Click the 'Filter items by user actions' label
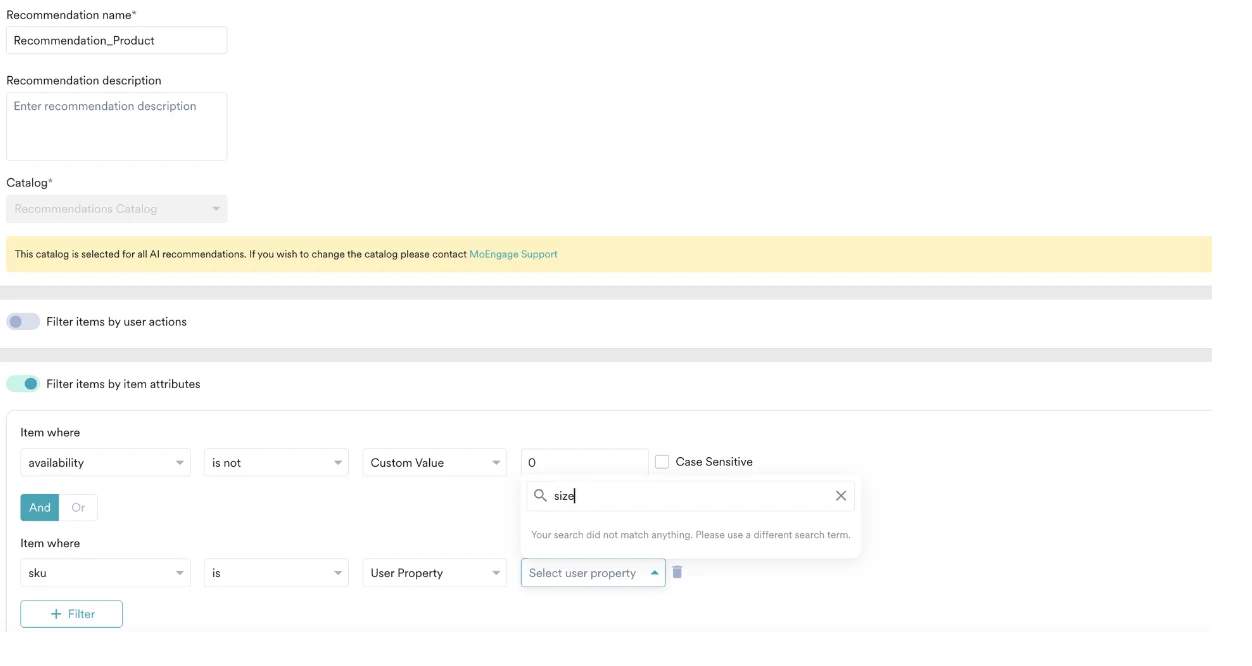Viewport: 1252px width, 666px height. [x=116, y=322]
